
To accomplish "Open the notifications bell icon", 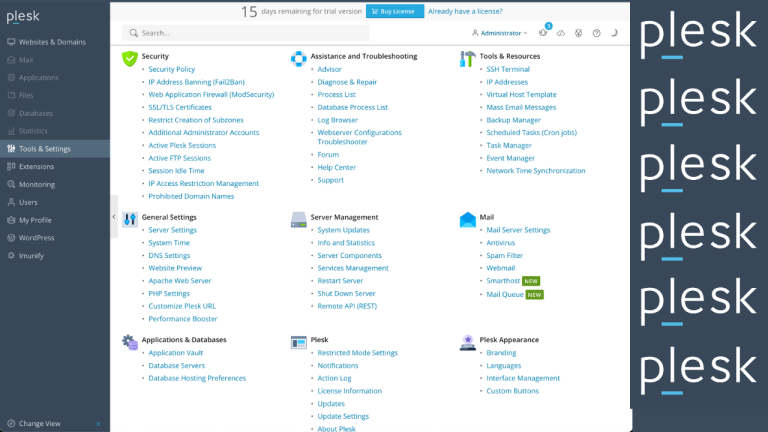I will click(x=543, y=33).
